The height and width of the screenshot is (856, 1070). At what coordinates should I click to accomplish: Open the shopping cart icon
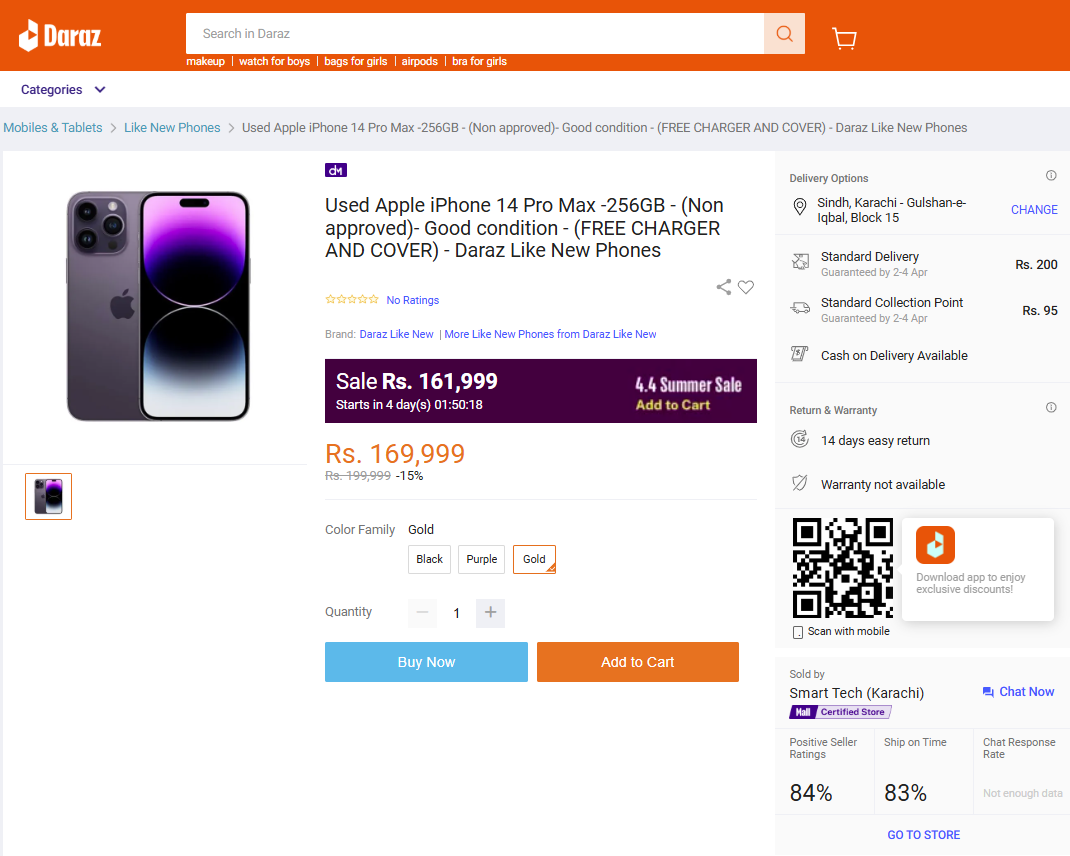(844, 38)
